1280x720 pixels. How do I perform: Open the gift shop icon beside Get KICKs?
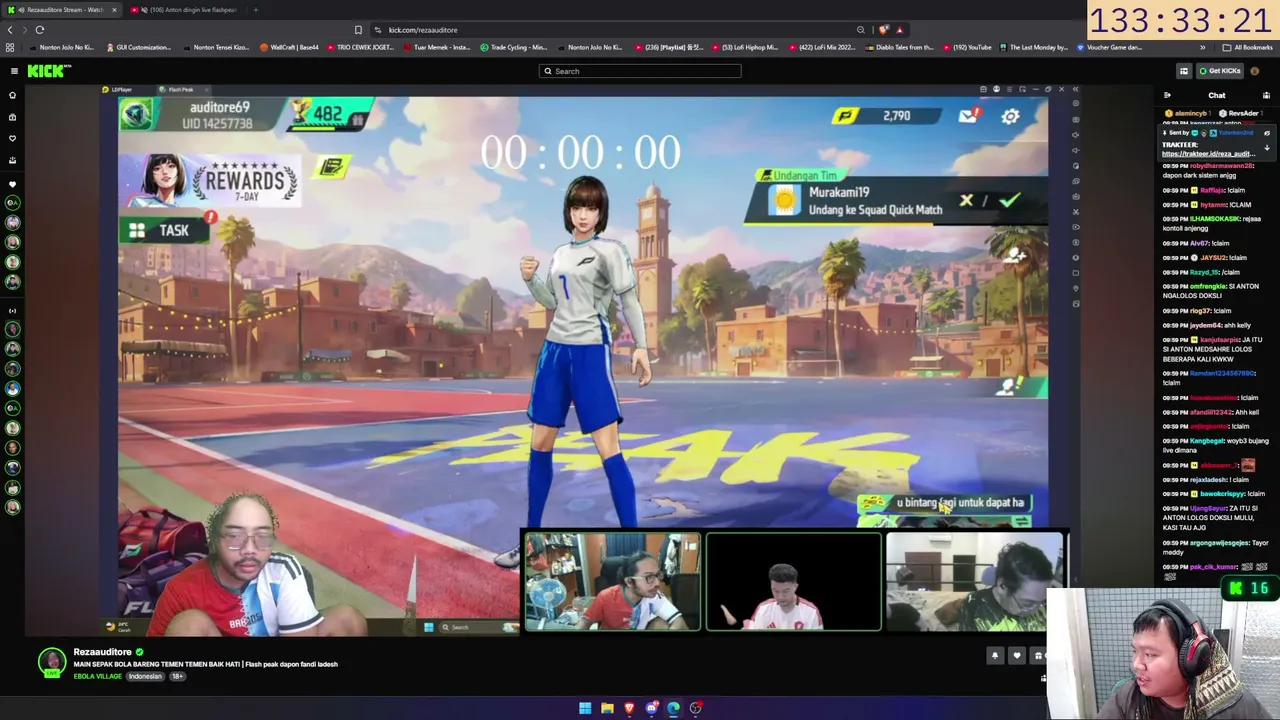click(1184, 71)
